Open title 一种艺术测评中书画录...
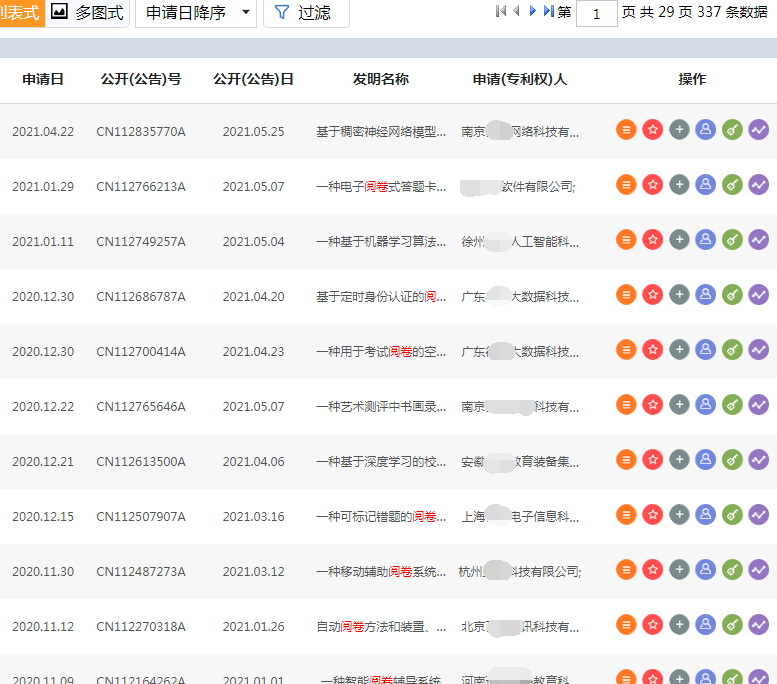Viewport: 777px width, 684px height. point(381,407)
